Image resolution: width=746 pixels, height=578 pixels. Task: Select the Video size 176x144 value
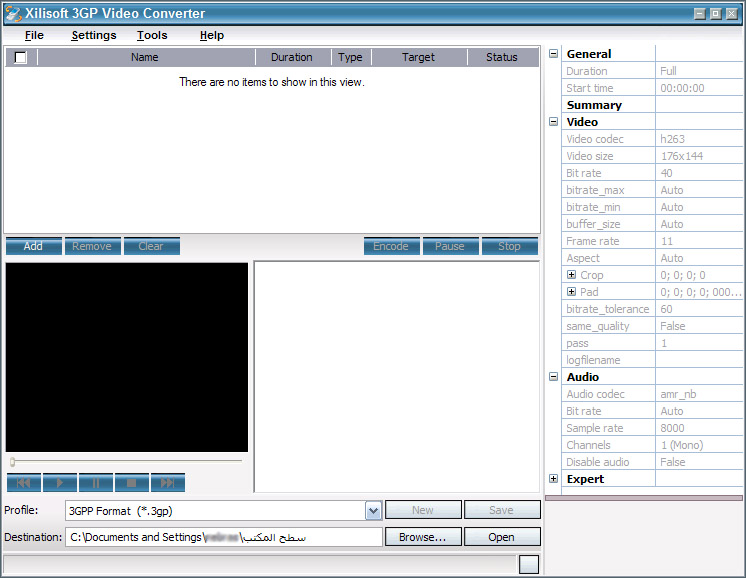click(x=699, y=156)
